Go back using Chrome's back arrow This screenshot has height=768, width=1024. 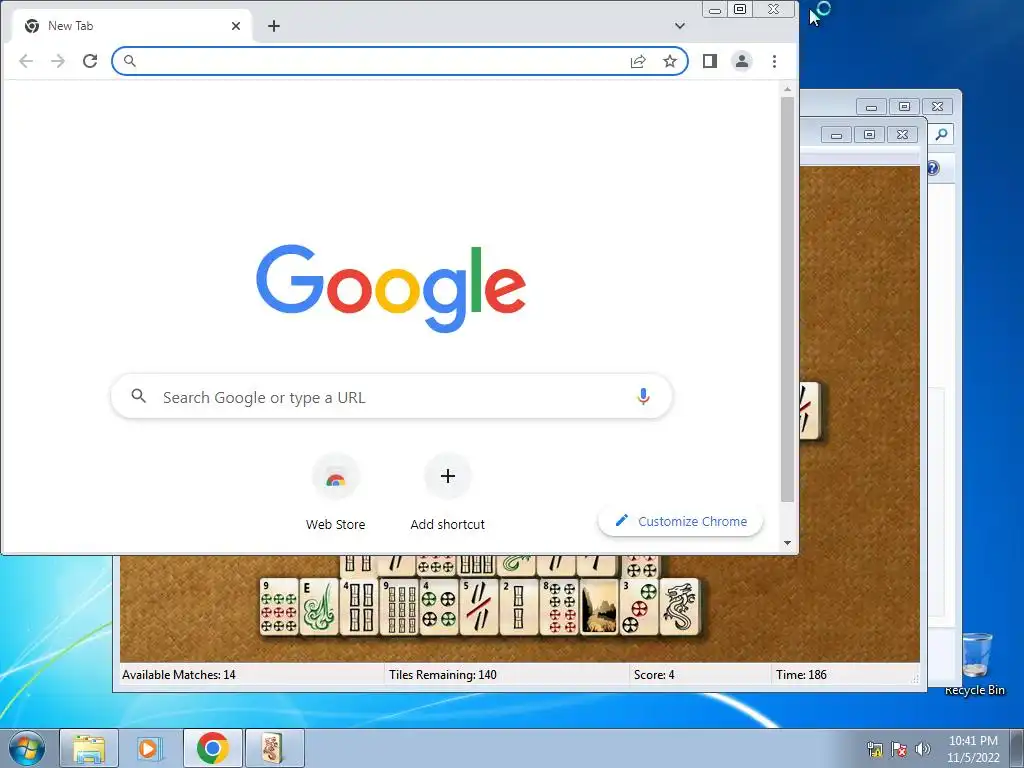click(25, 61)
